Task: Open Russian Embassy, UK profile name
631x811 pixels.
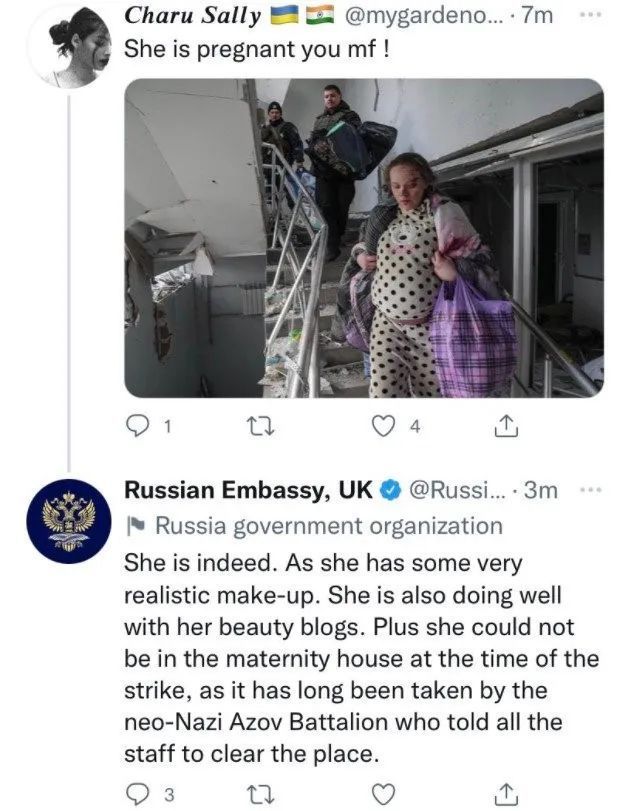Action: tap(248, 490)
